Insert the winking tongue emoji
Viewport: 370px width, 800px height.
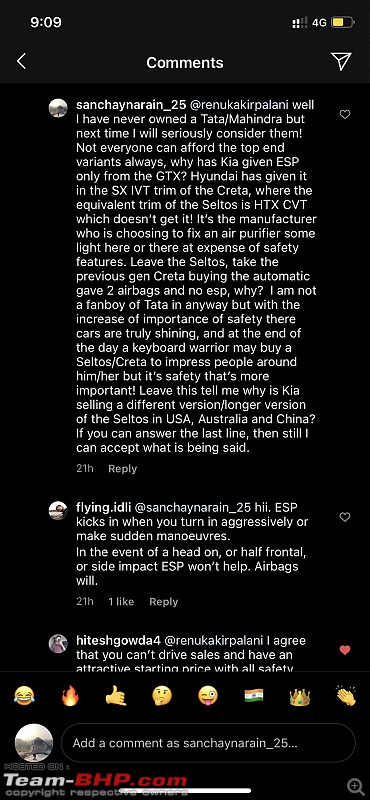tap(208, 695)
